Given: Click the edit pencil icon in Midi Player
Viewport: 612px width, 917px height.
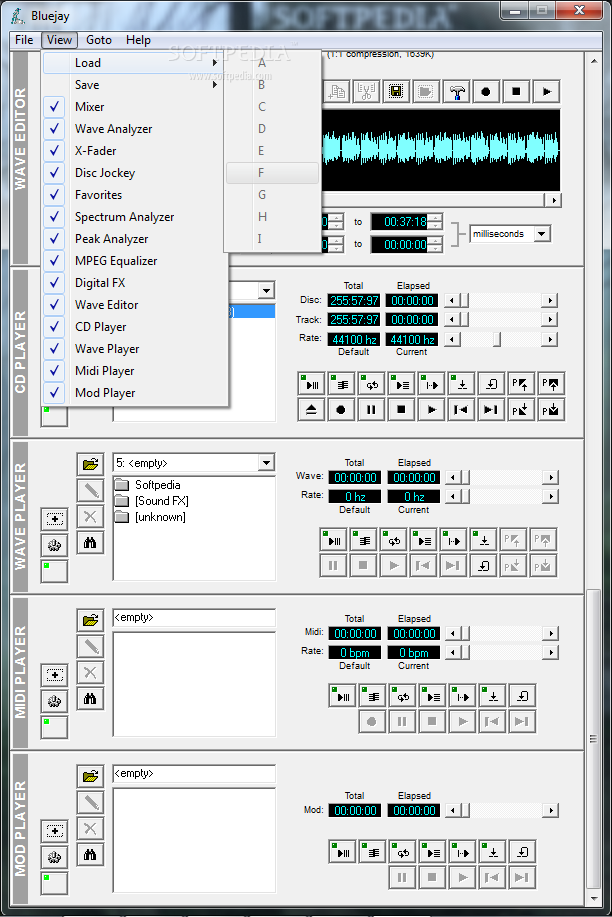Looking at the screenshot, I should click(90, 646).
